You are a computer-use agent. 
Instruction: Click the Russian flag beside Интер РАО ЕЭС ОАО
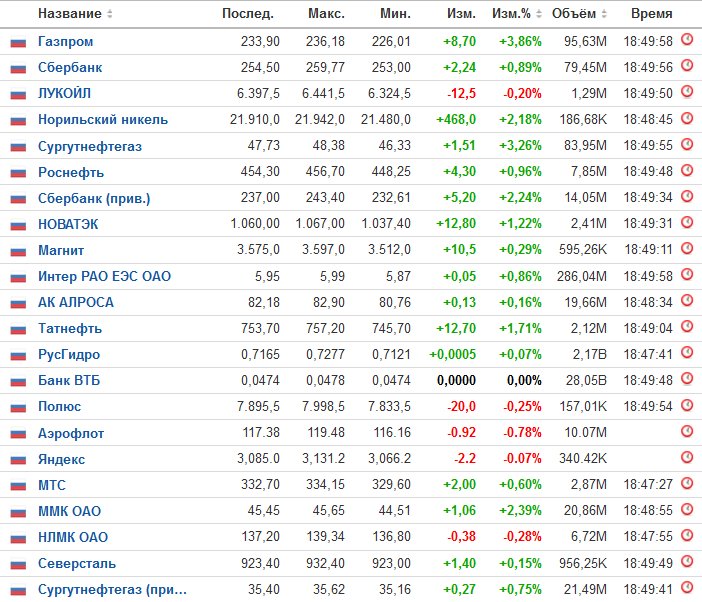click(x=18, y=278)
